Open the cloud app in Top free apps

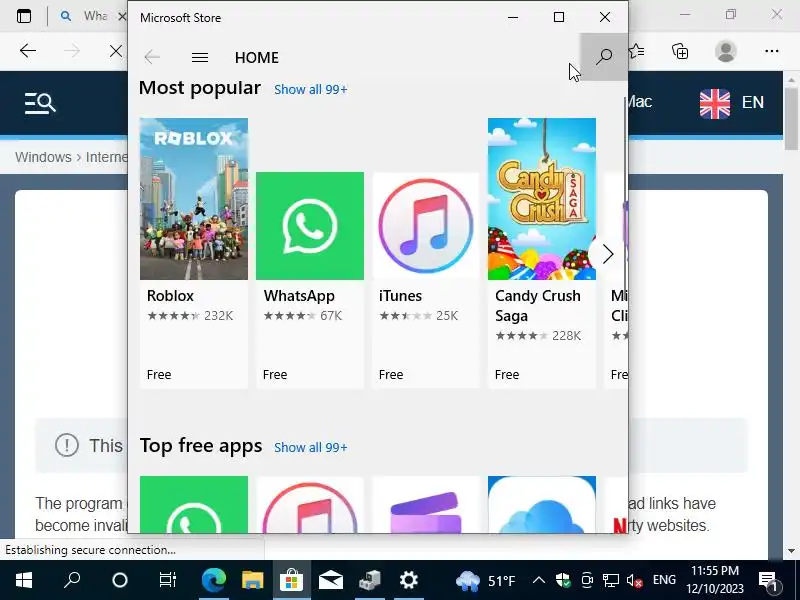[542, 505]
